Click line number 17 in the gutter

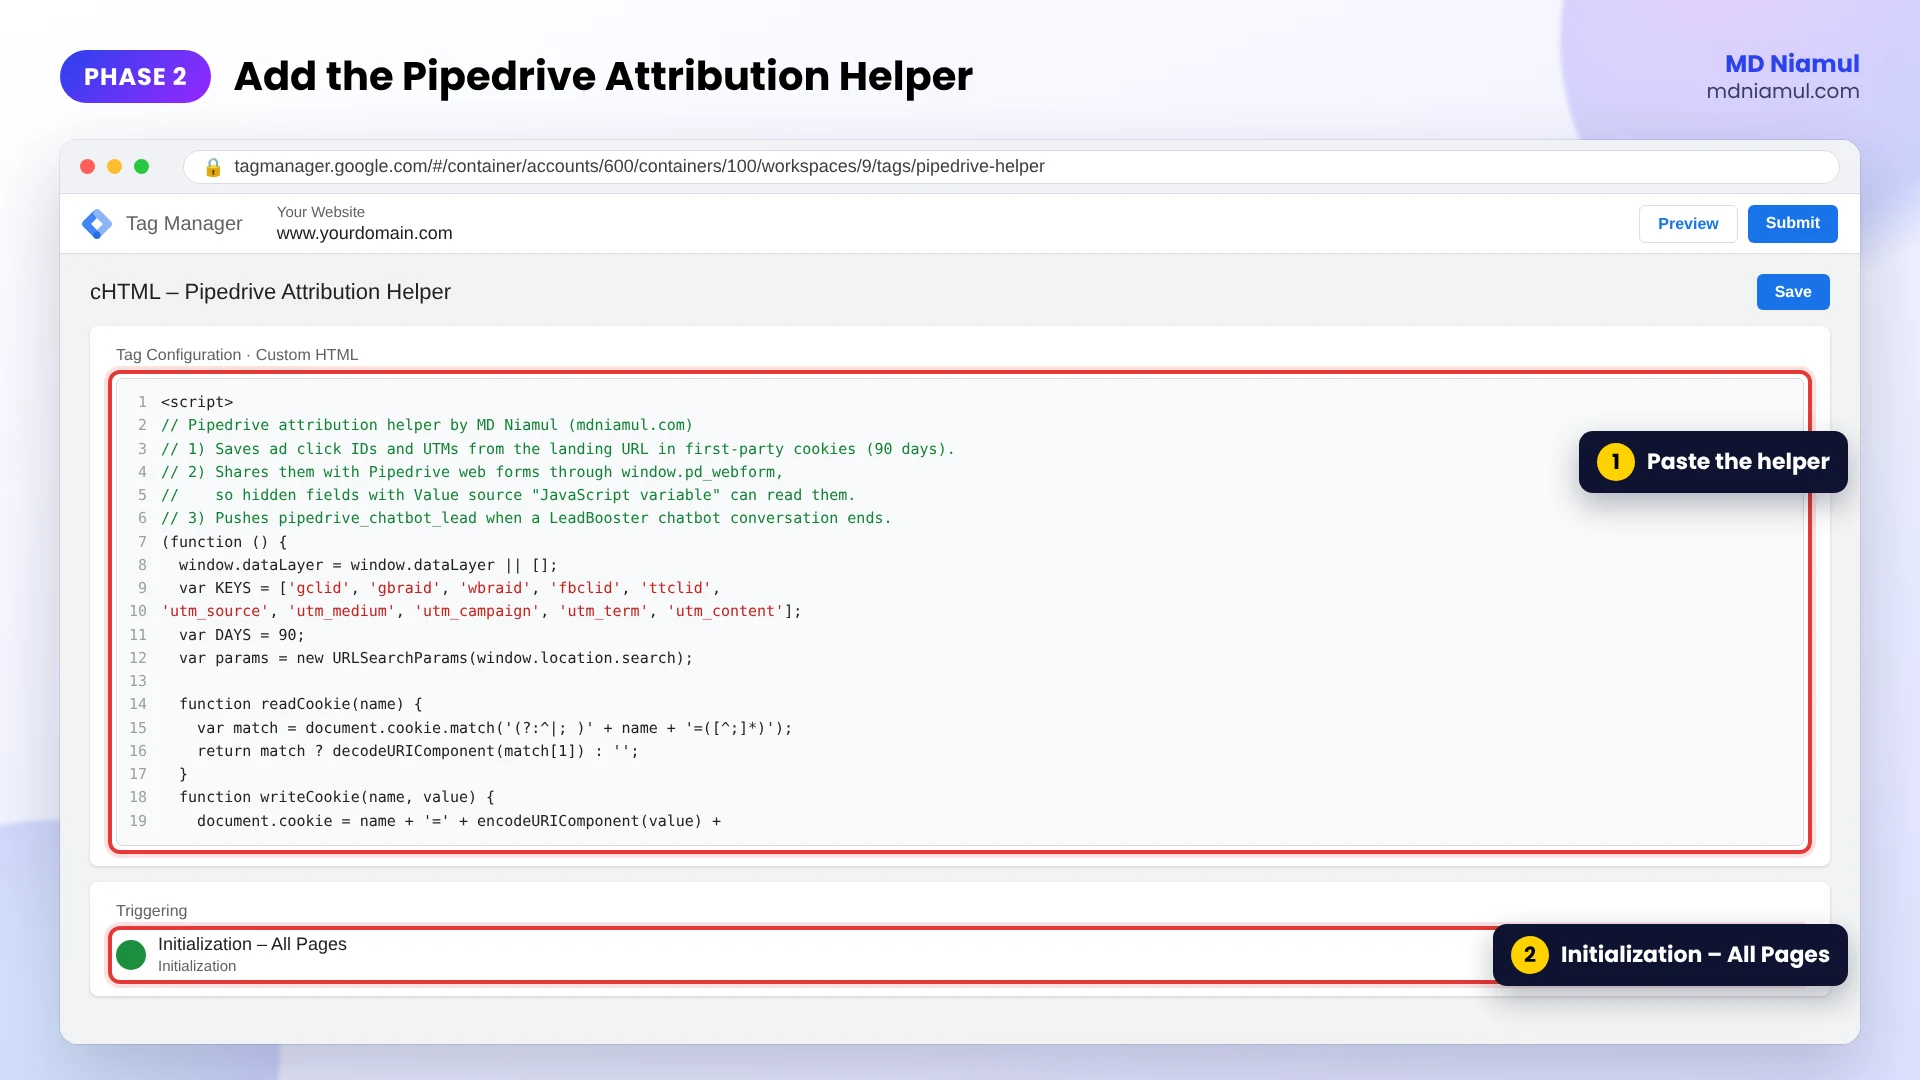click(x=138, y=774)
